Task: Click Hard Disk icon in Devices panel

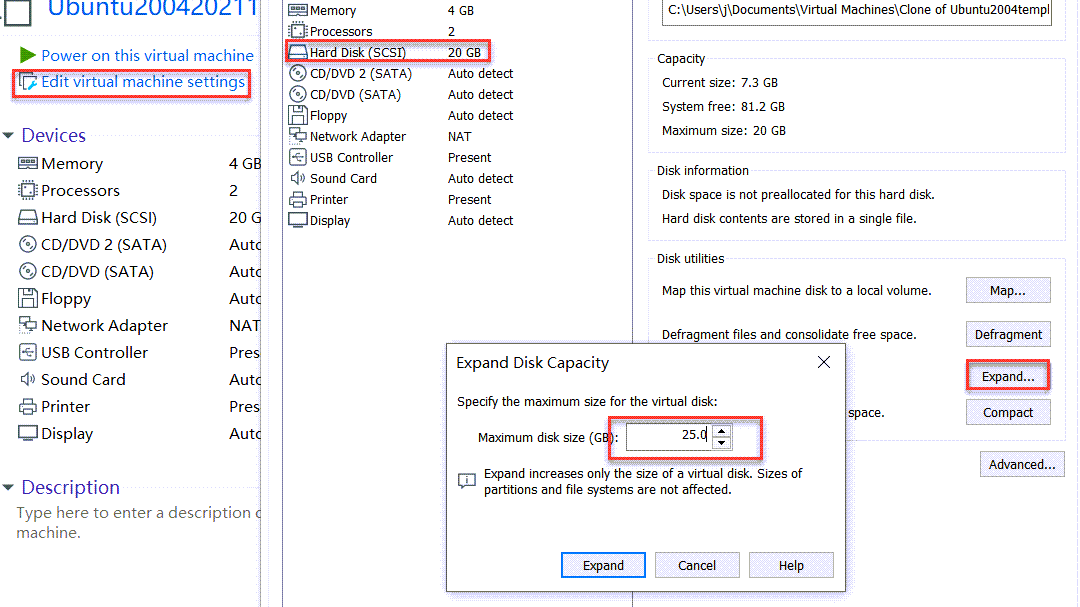Action: (x=28, y=218)
